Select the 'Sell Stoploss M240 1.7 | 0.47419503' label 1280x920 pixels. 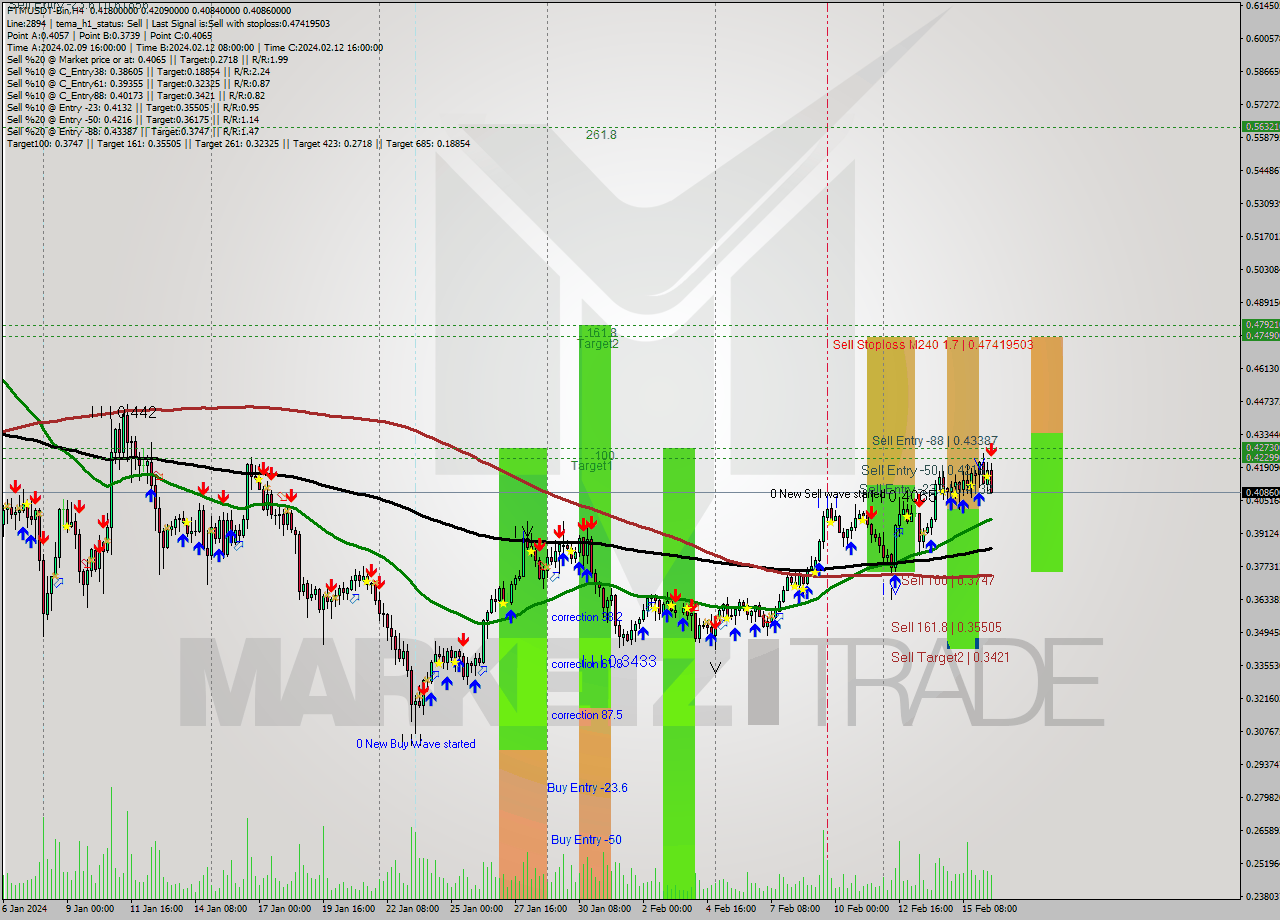933,344
